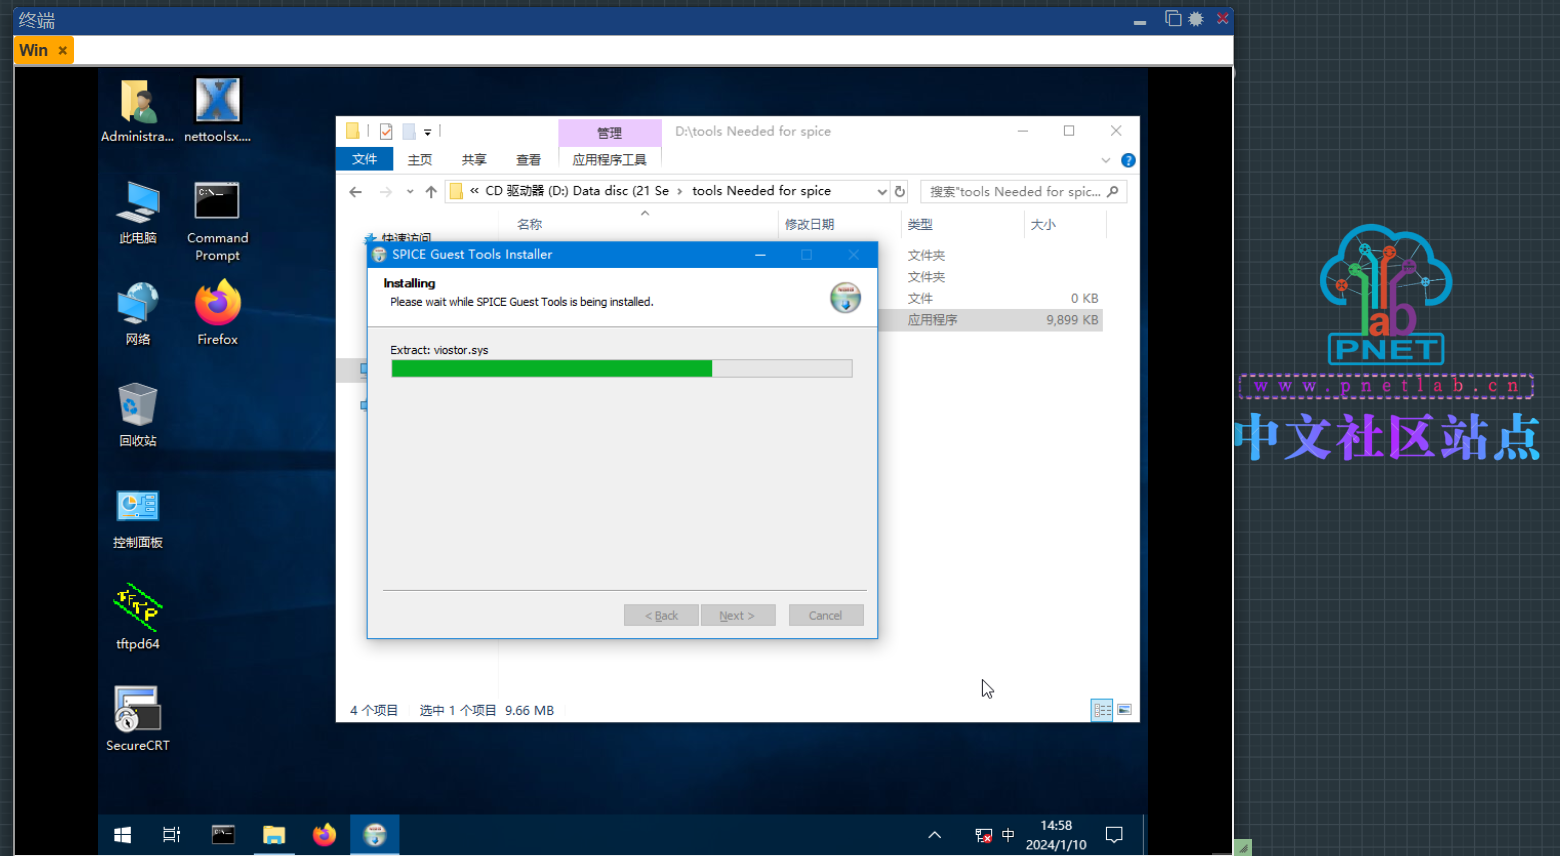Viewport: 1560px width, 856px height.
Task: Open the quick access toolbar customize dropdown
Action: click(427, 132)
